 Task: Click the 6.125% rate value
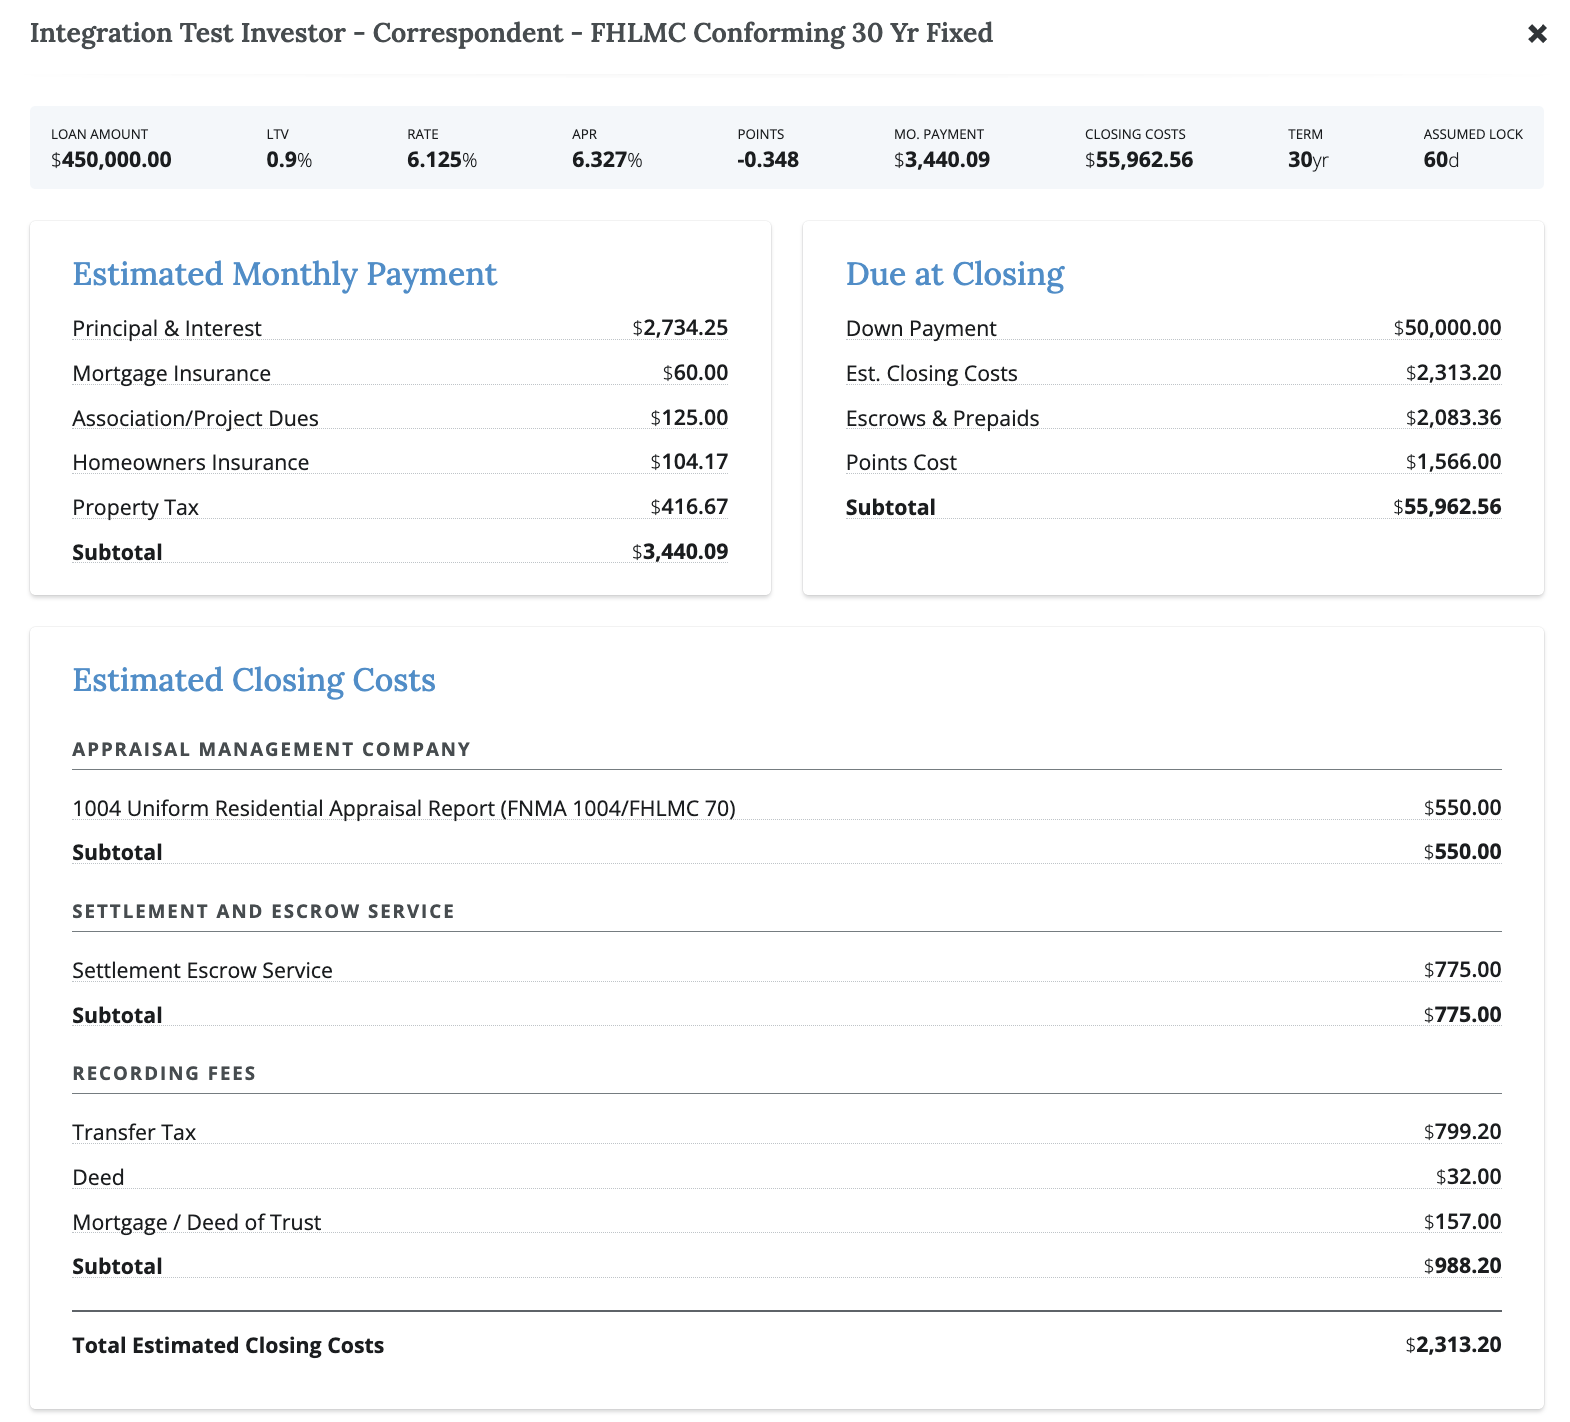tap(441, 160)
